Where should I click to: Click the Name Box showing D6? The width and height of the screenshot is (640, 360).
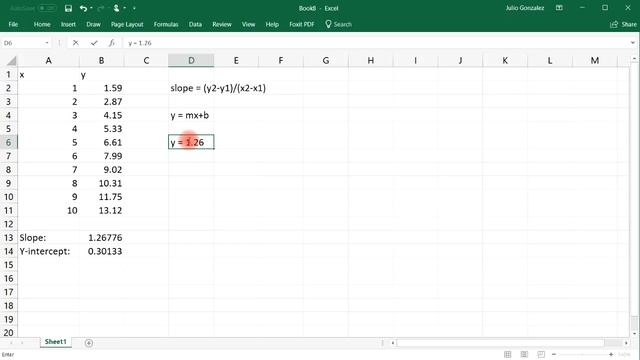pos(22,43)
